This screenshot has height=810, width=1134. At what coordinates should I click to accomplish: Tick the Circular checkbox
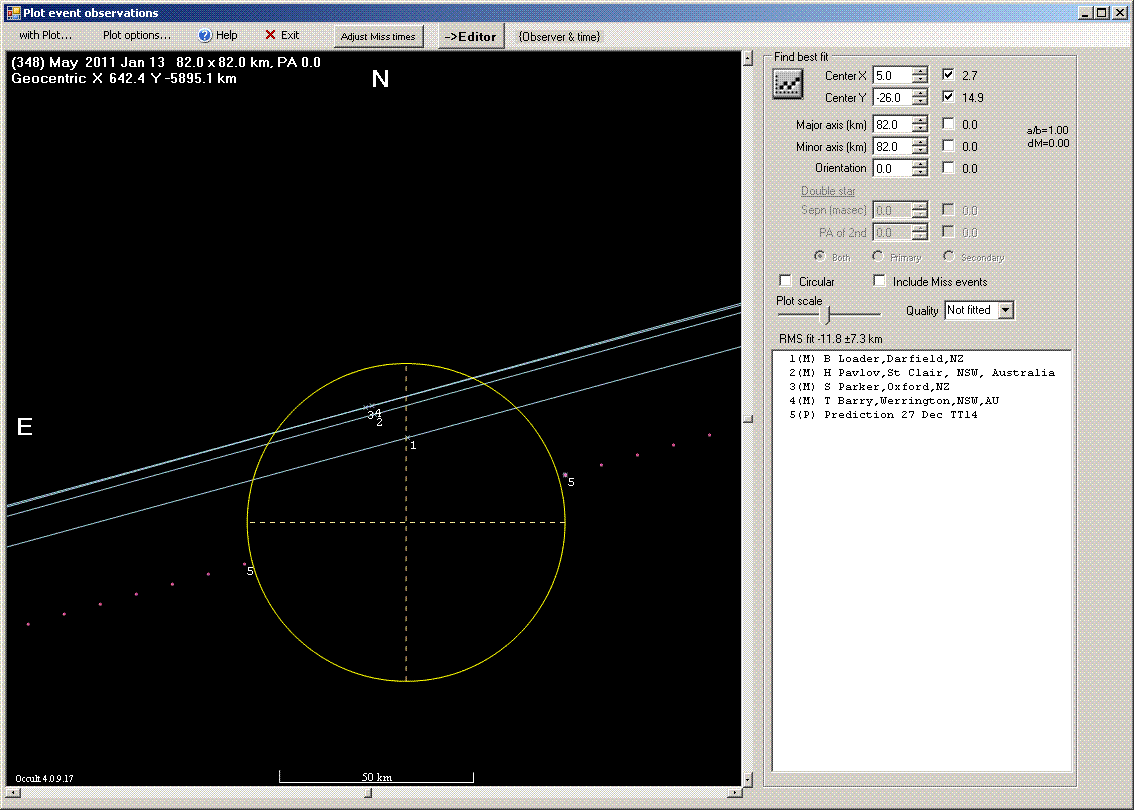pos(785,281)
